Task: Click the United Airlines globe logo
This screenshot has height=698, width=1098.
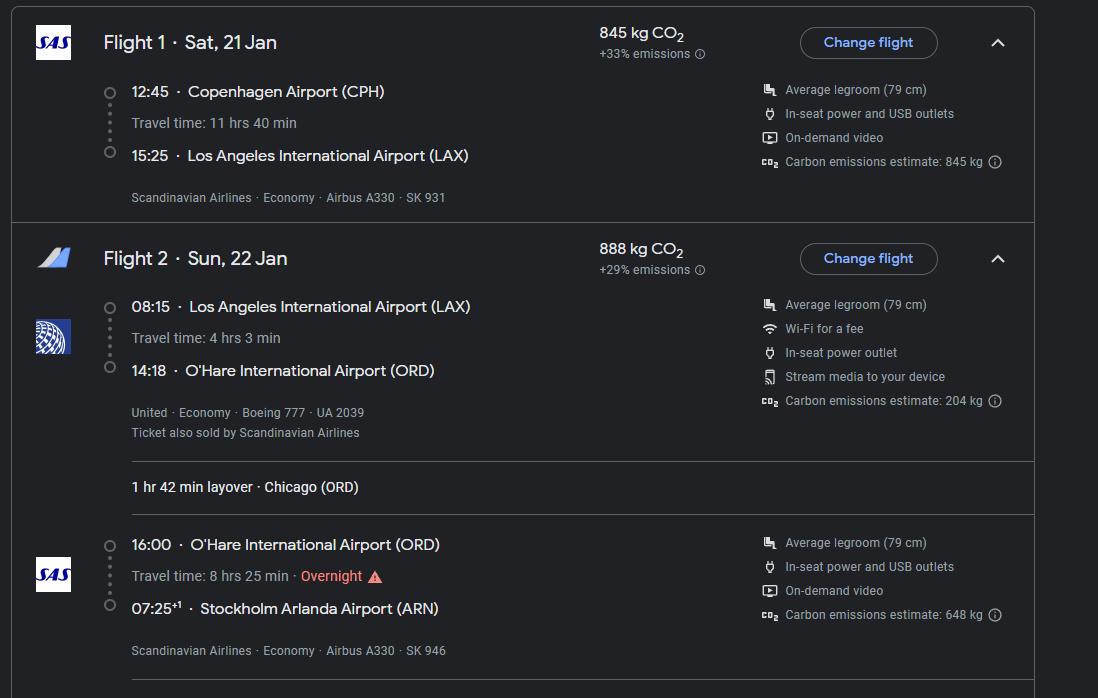Action: tap(53, 337)
